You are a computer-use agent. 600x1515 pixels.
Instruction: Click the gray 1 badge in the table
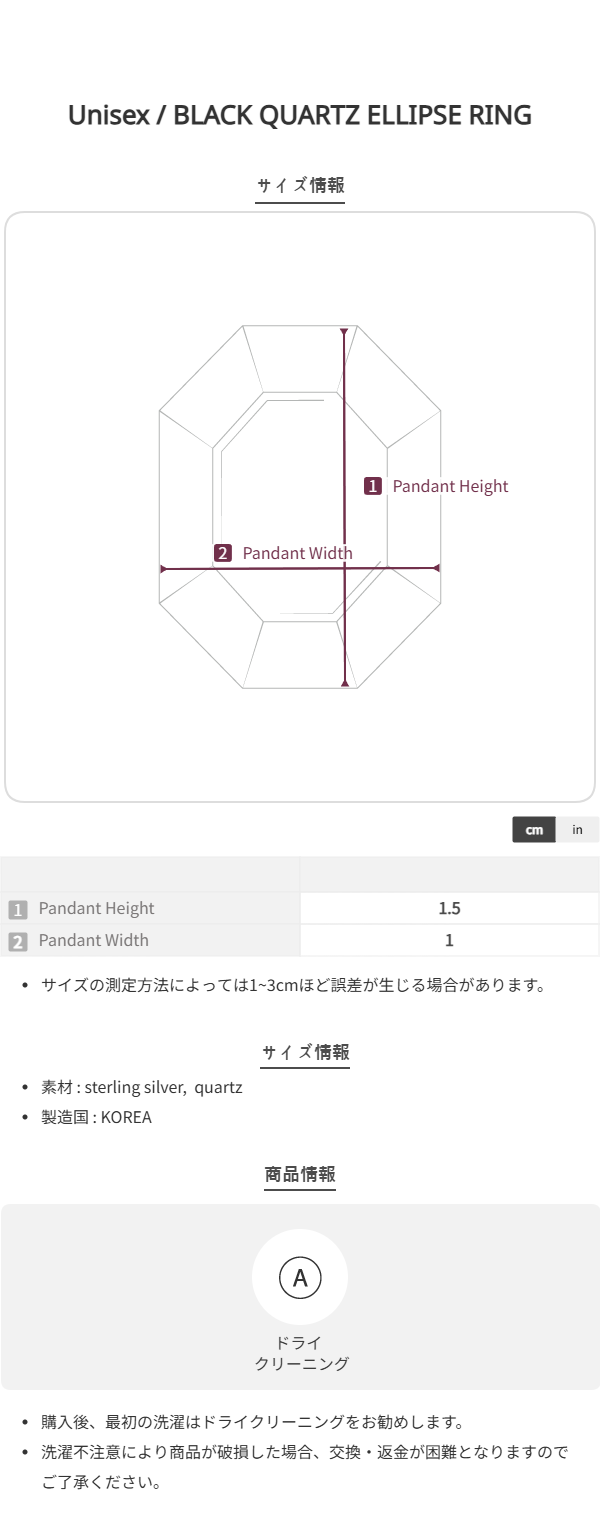[x=17, y=909]
